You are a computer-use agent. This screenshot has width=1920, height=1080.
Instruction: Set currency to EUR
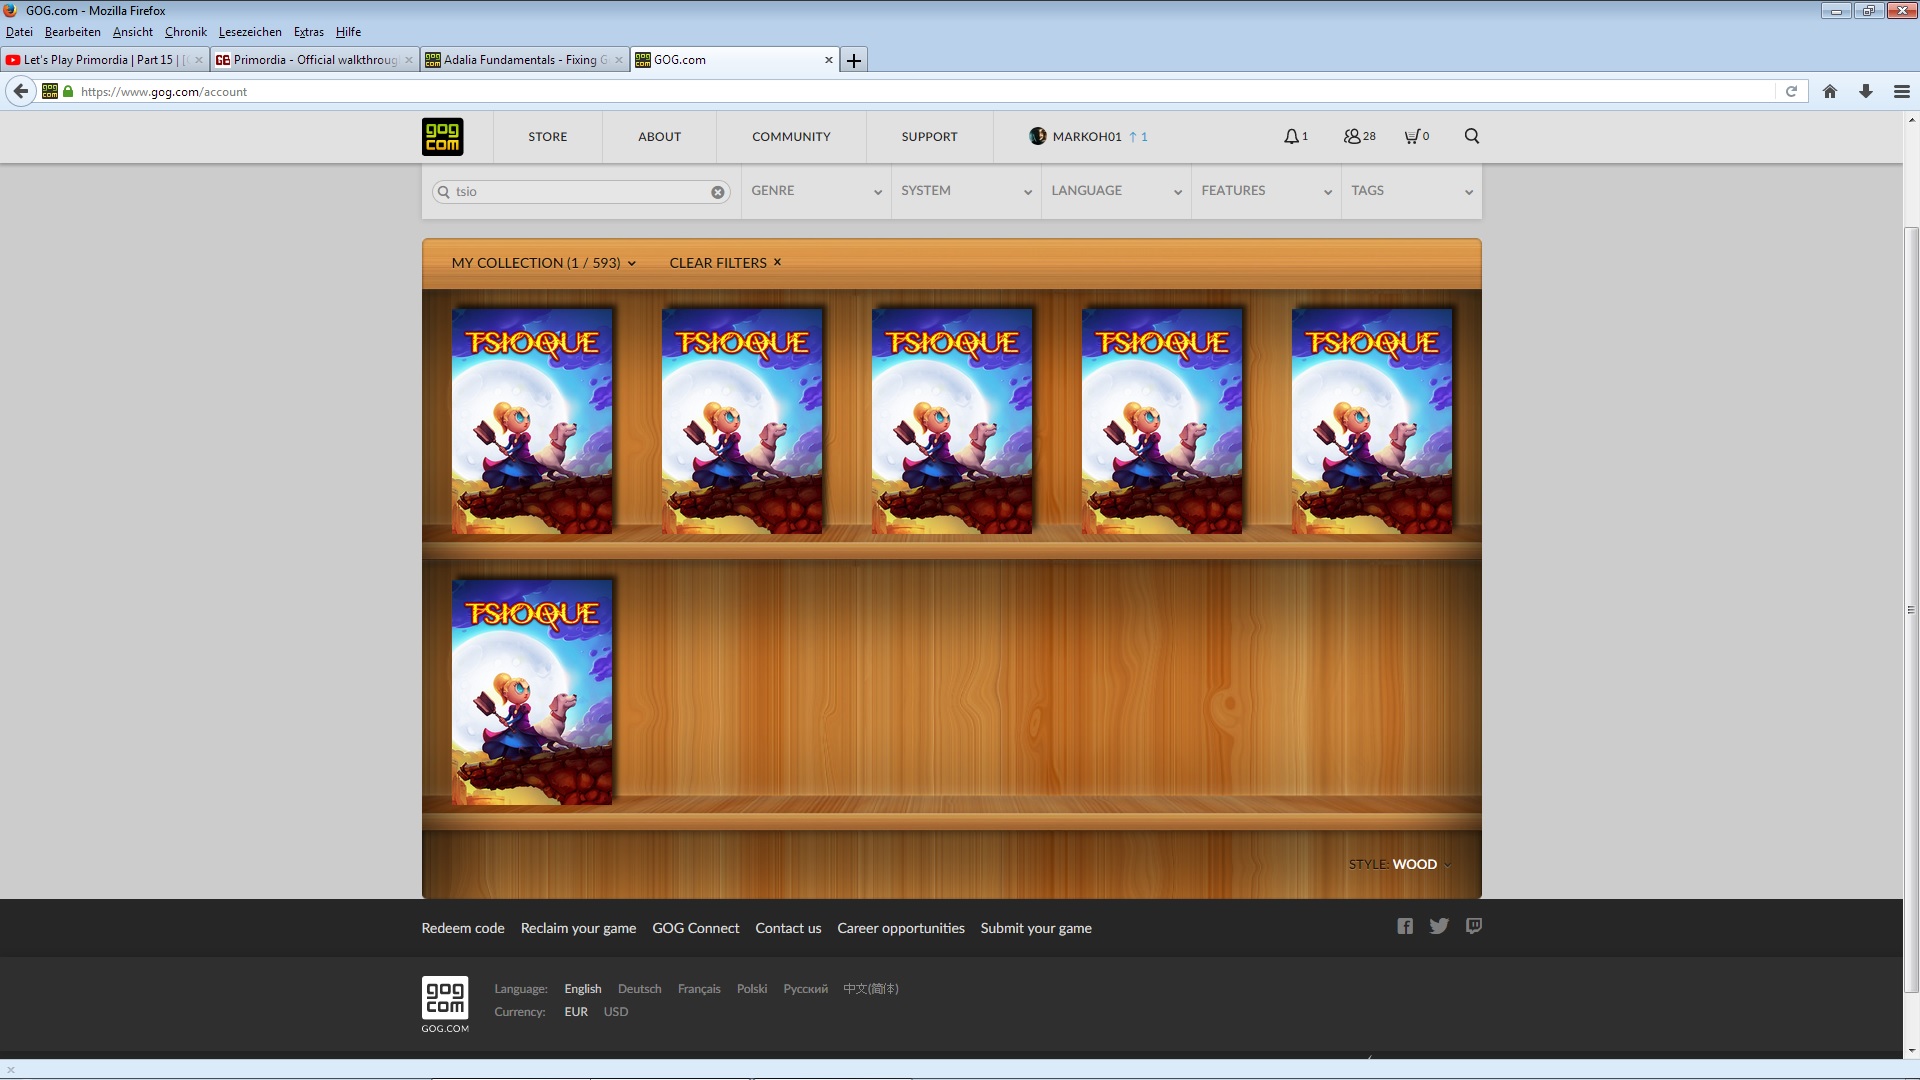tap(576, 1012)
